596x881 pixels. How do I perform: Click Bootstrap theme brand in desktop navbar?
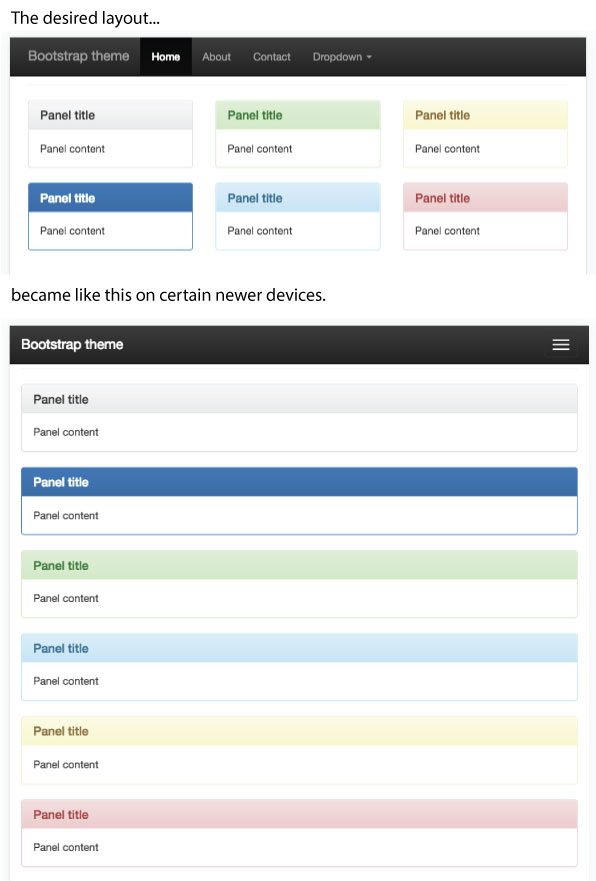point(79,56)
